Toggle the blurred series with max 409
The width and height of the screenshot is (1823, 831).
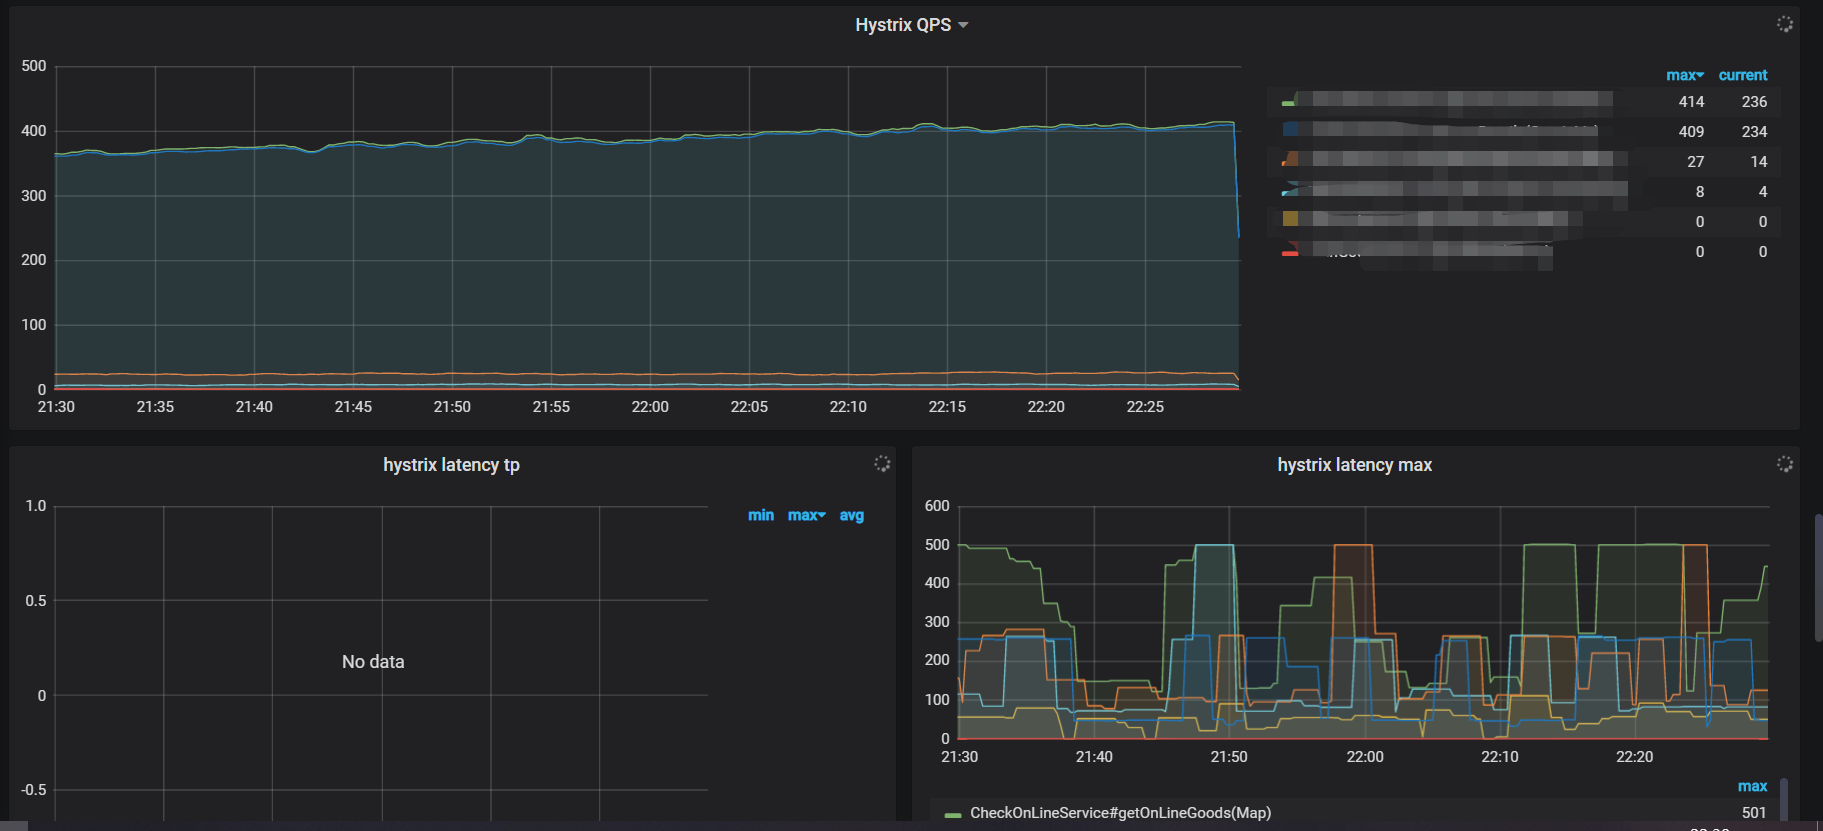pos(1447,130)
